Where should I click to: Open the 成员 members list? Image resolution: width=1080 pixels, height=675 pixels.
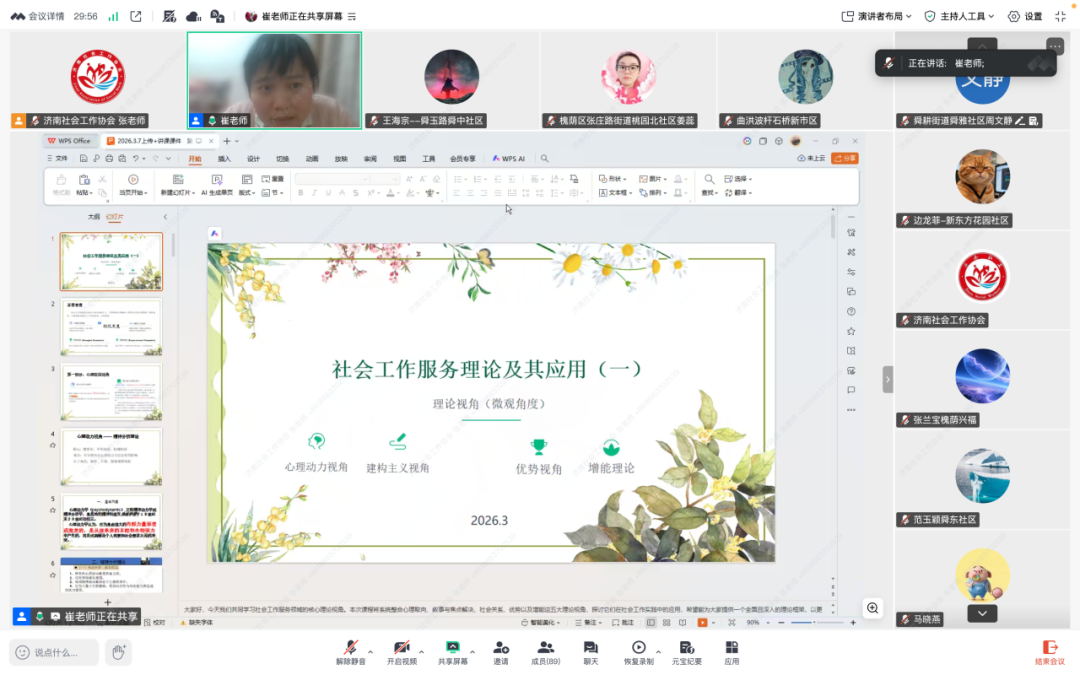coord(545,648)
